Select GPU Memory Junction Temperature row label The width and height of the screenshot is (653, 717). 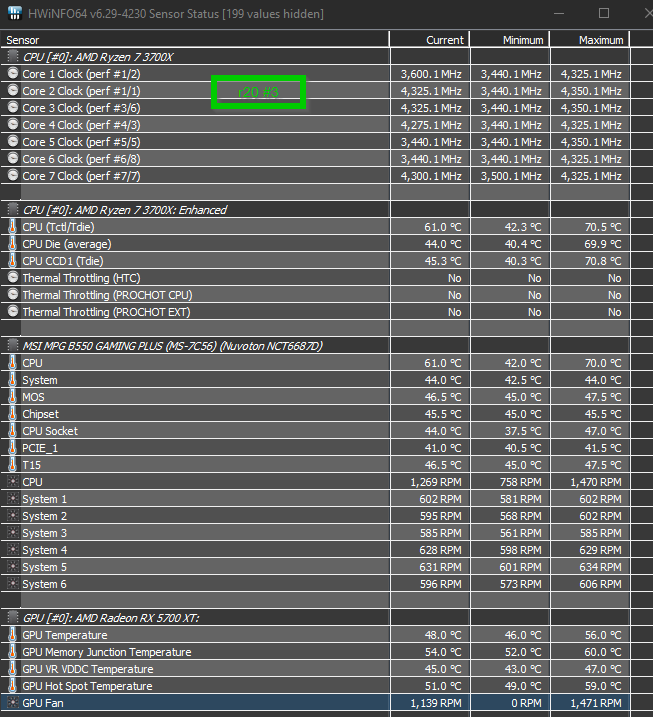click(x=107, y=652)
